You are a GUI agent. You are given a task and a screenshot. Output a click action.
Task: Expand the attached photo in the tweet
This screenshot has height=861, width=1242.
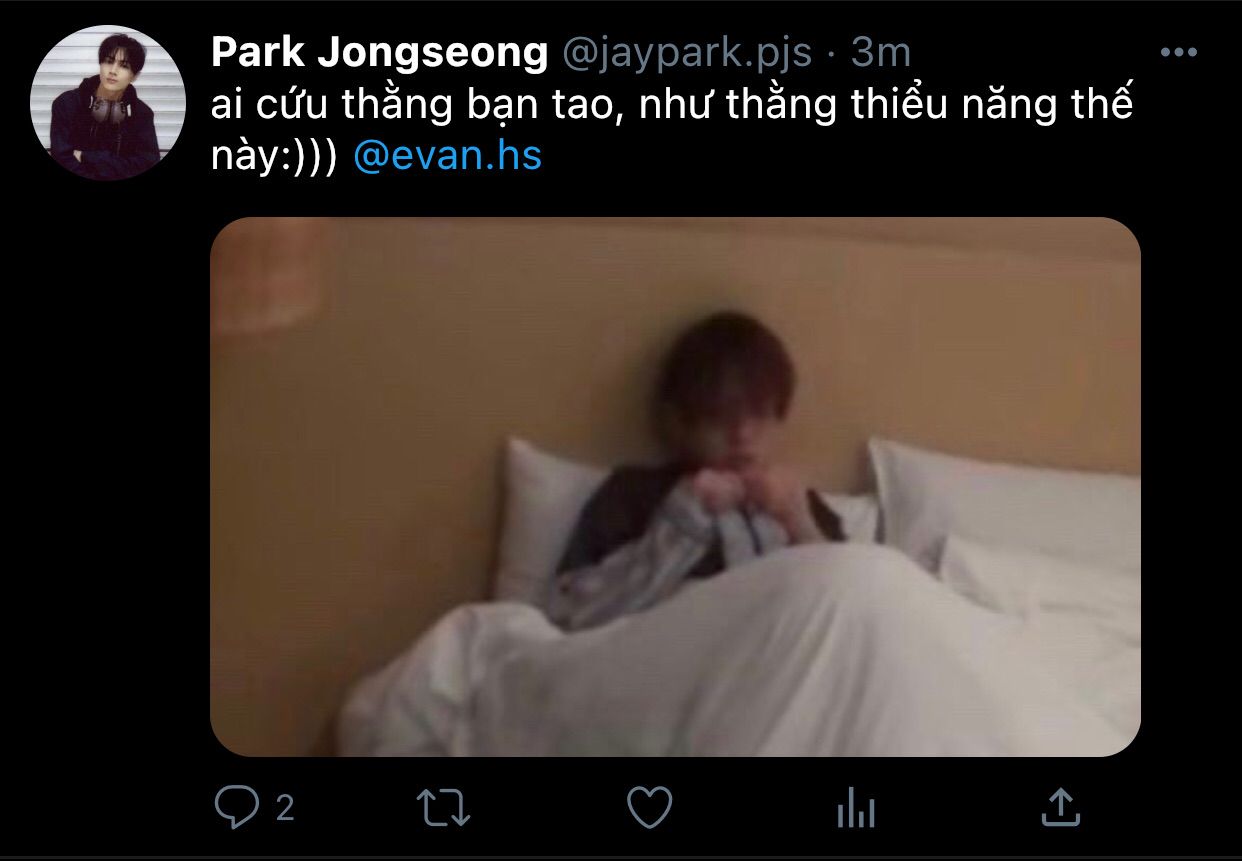click(675, 487)
